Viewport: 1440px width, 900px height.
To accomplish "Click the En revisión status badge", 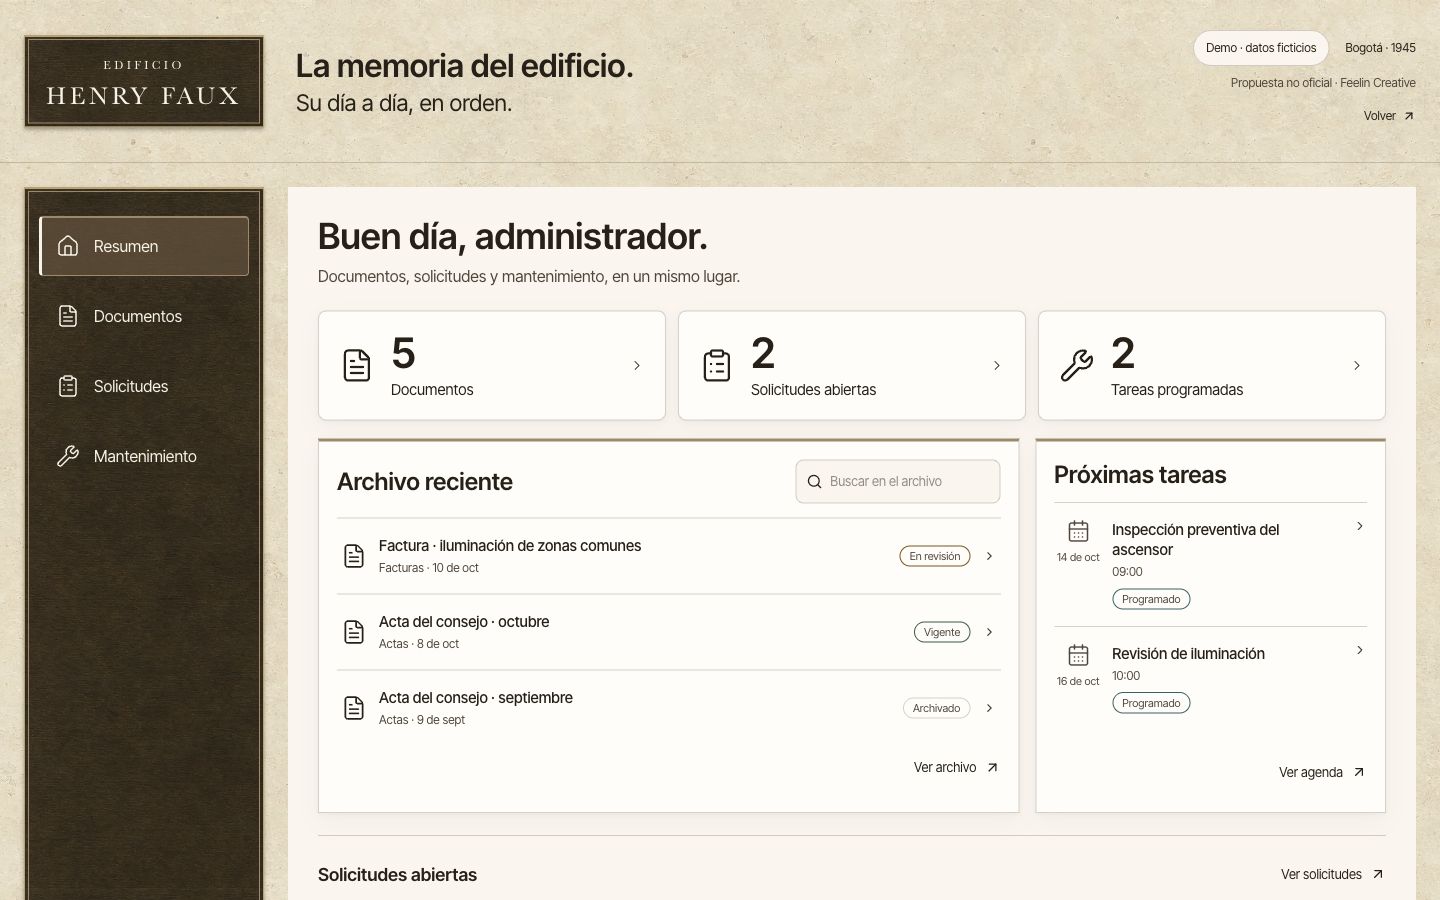I will (935, 556).
